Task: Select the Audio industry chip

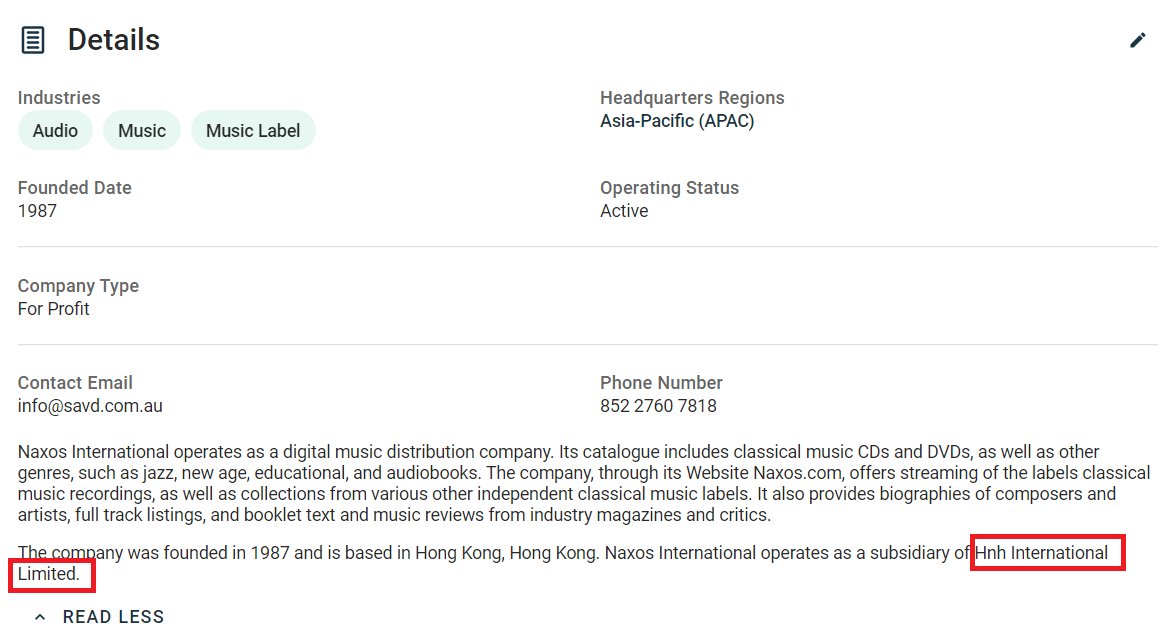Action: [55, 131]
